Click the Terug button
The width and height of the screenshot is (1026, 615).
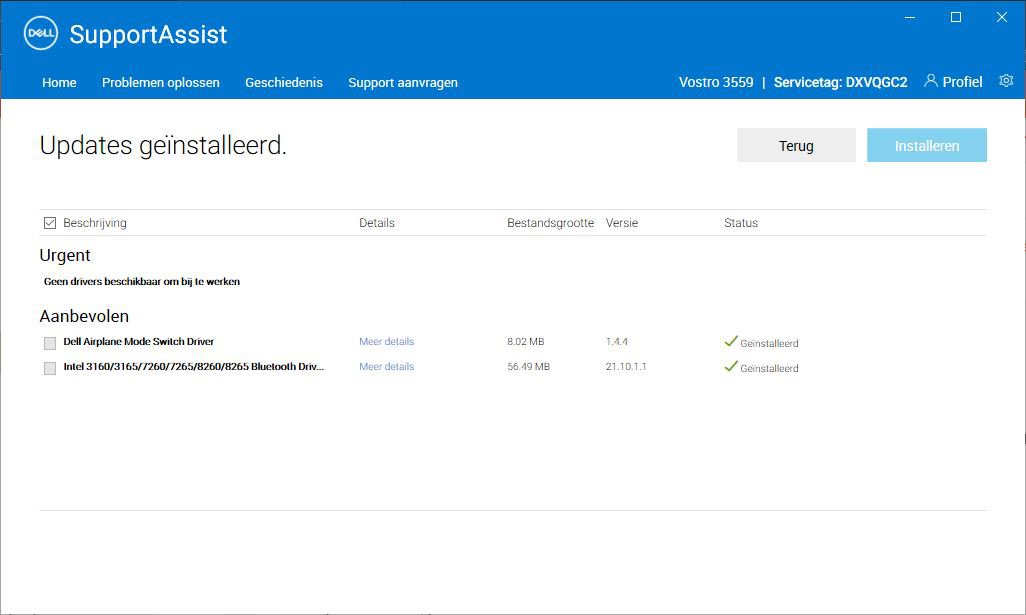(796, 145)
